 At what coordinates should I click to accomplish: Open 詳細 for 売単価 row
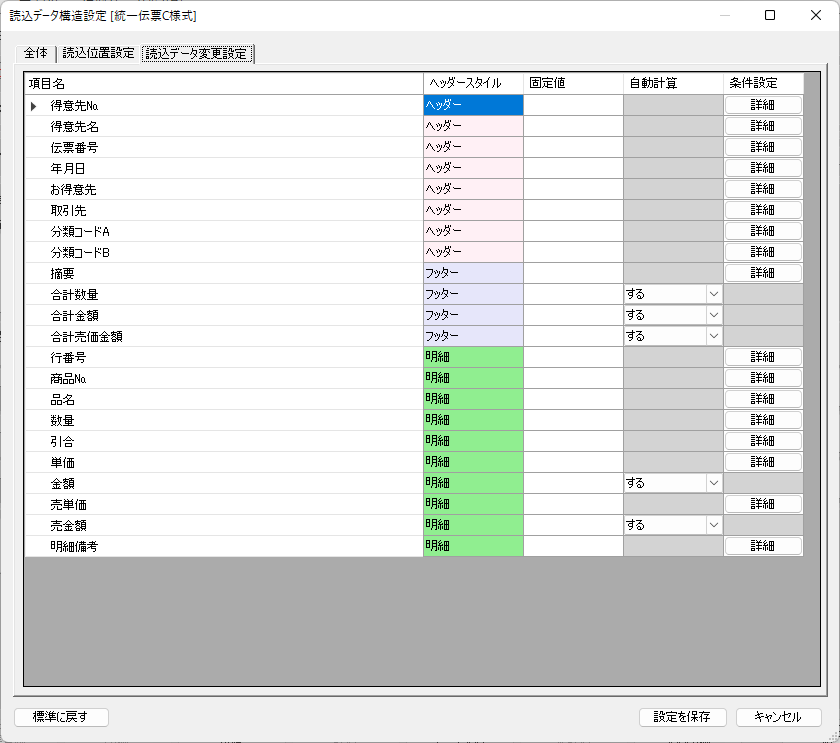click(763, 504)
